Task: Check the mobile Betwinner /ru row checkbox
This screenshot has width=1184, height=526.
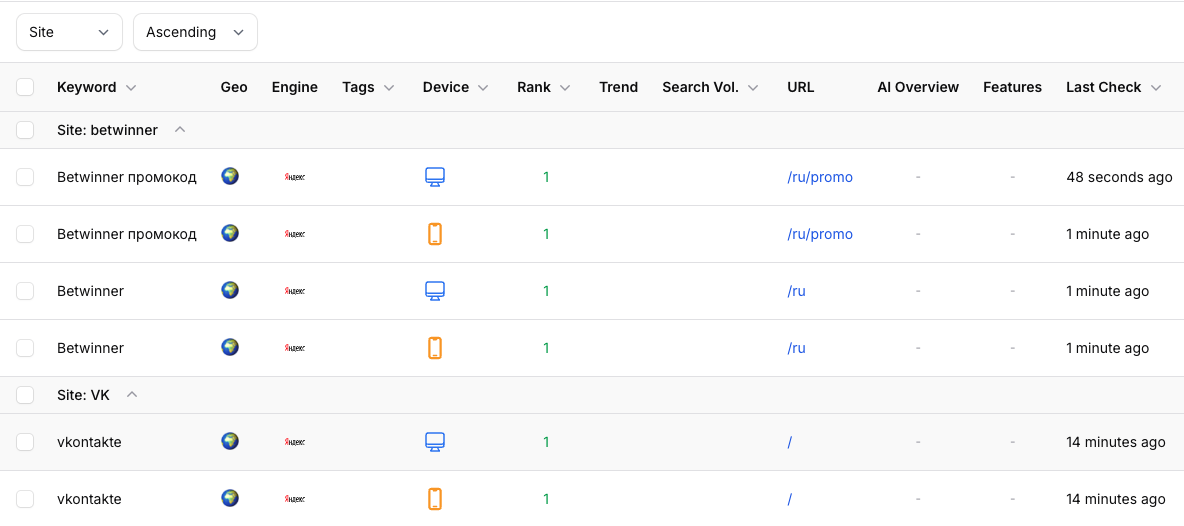Action: [25, 348]
